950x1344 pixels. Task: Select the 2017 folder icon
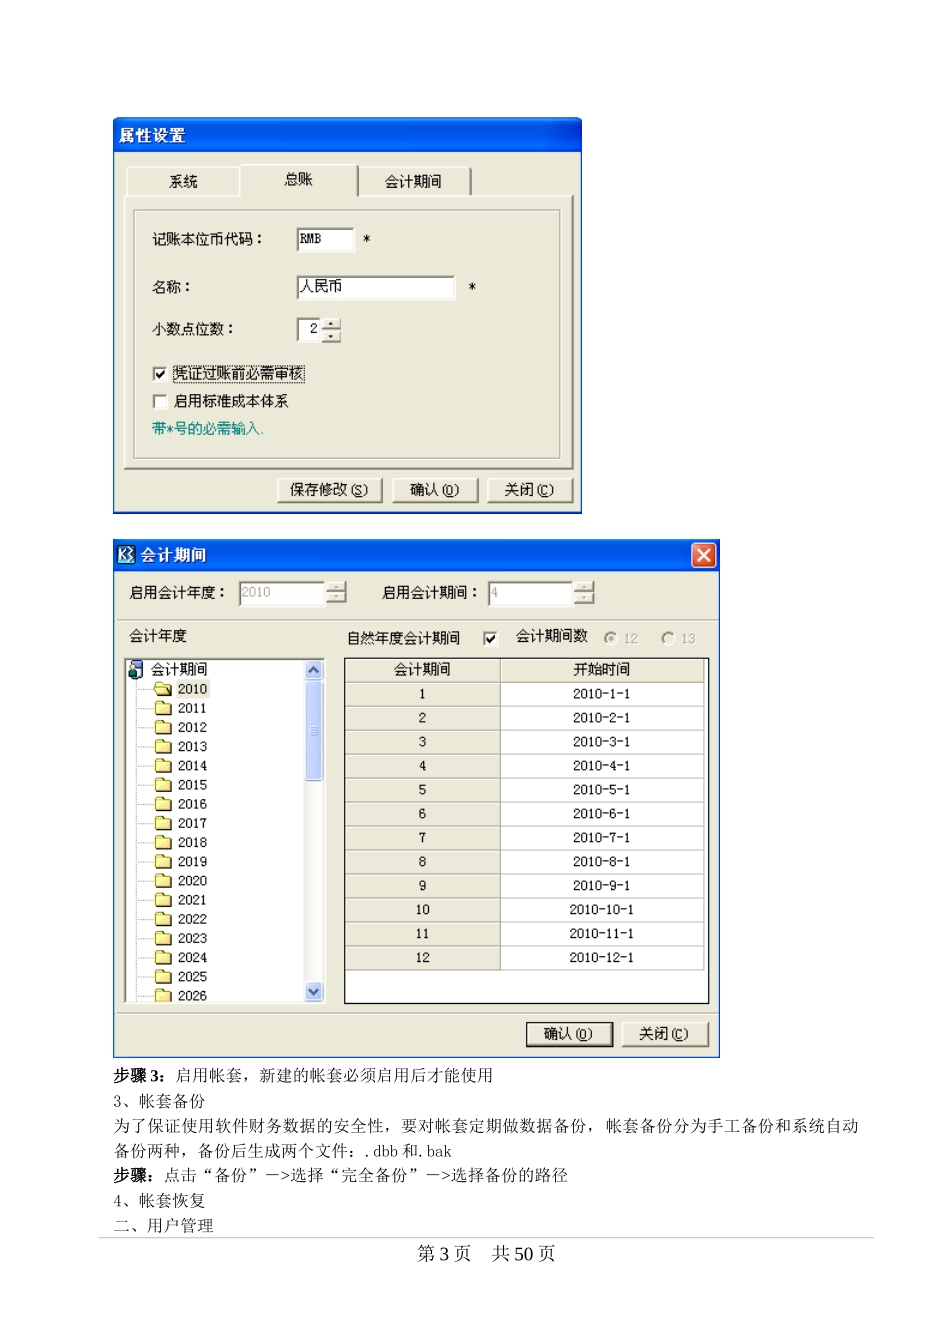tap(163, 823)
